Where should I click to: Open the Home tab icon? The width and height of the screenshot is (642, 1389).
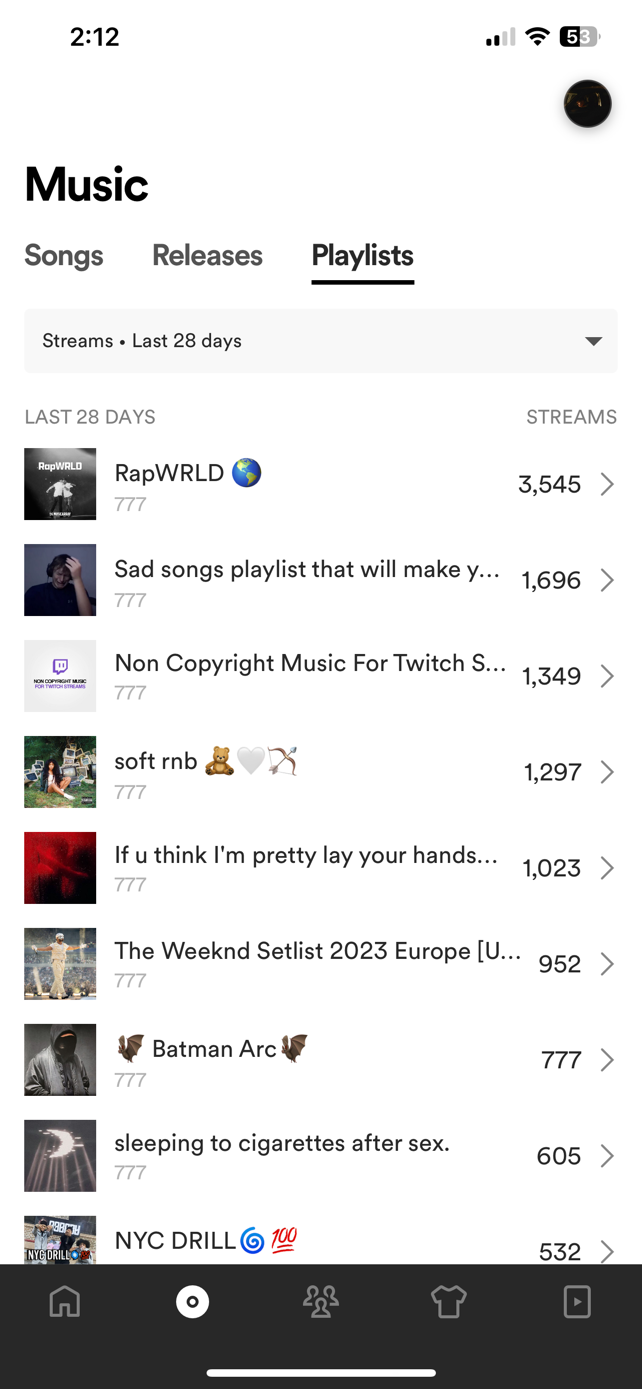[x=65, y=1301]
